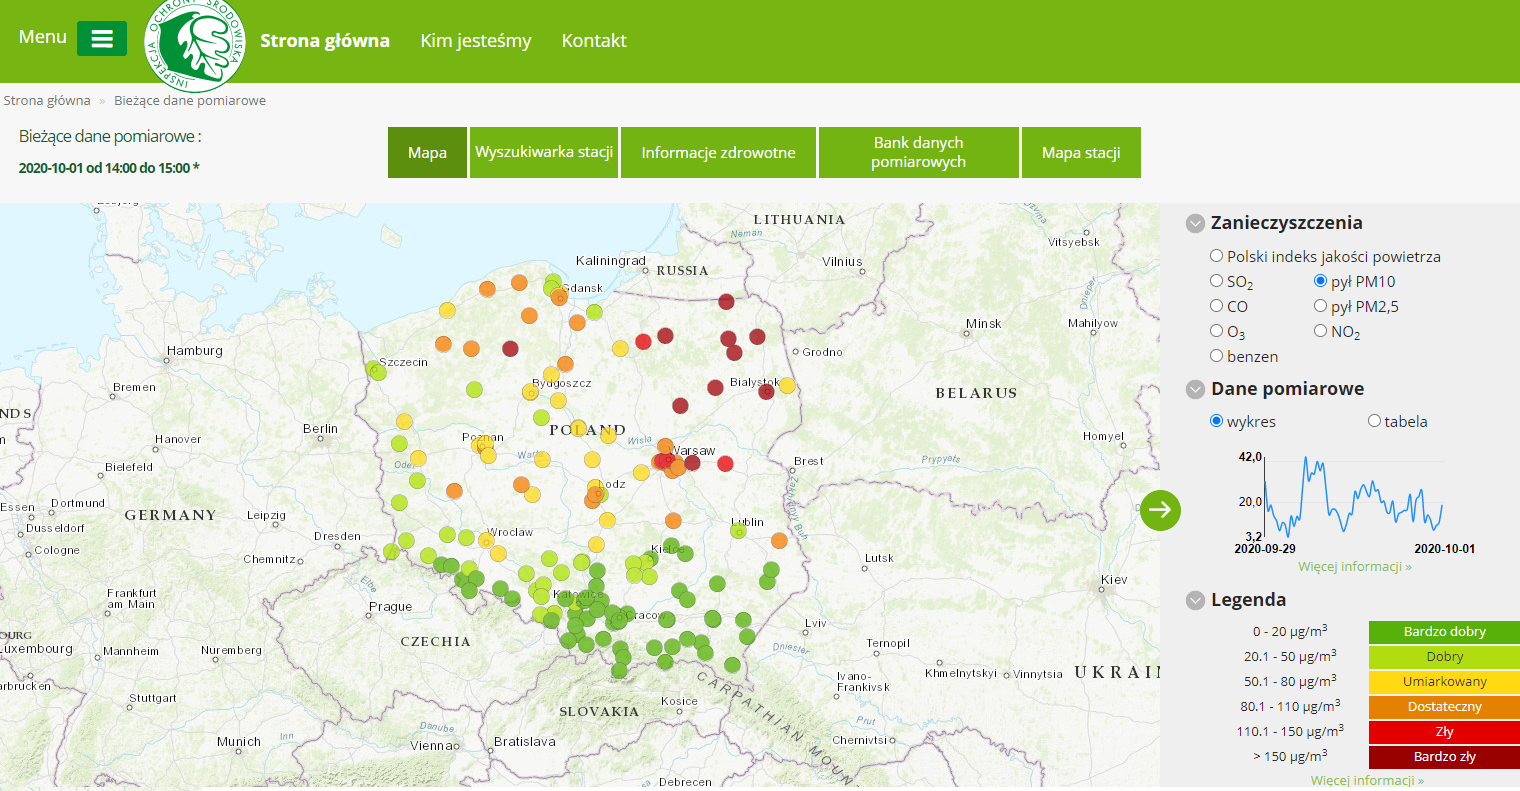Image resolution: width=1520 pixels, height=791 pixels.
Task: Collapse the Dane pomiarowe section chevron
Action: click(x=1195, y=390)
